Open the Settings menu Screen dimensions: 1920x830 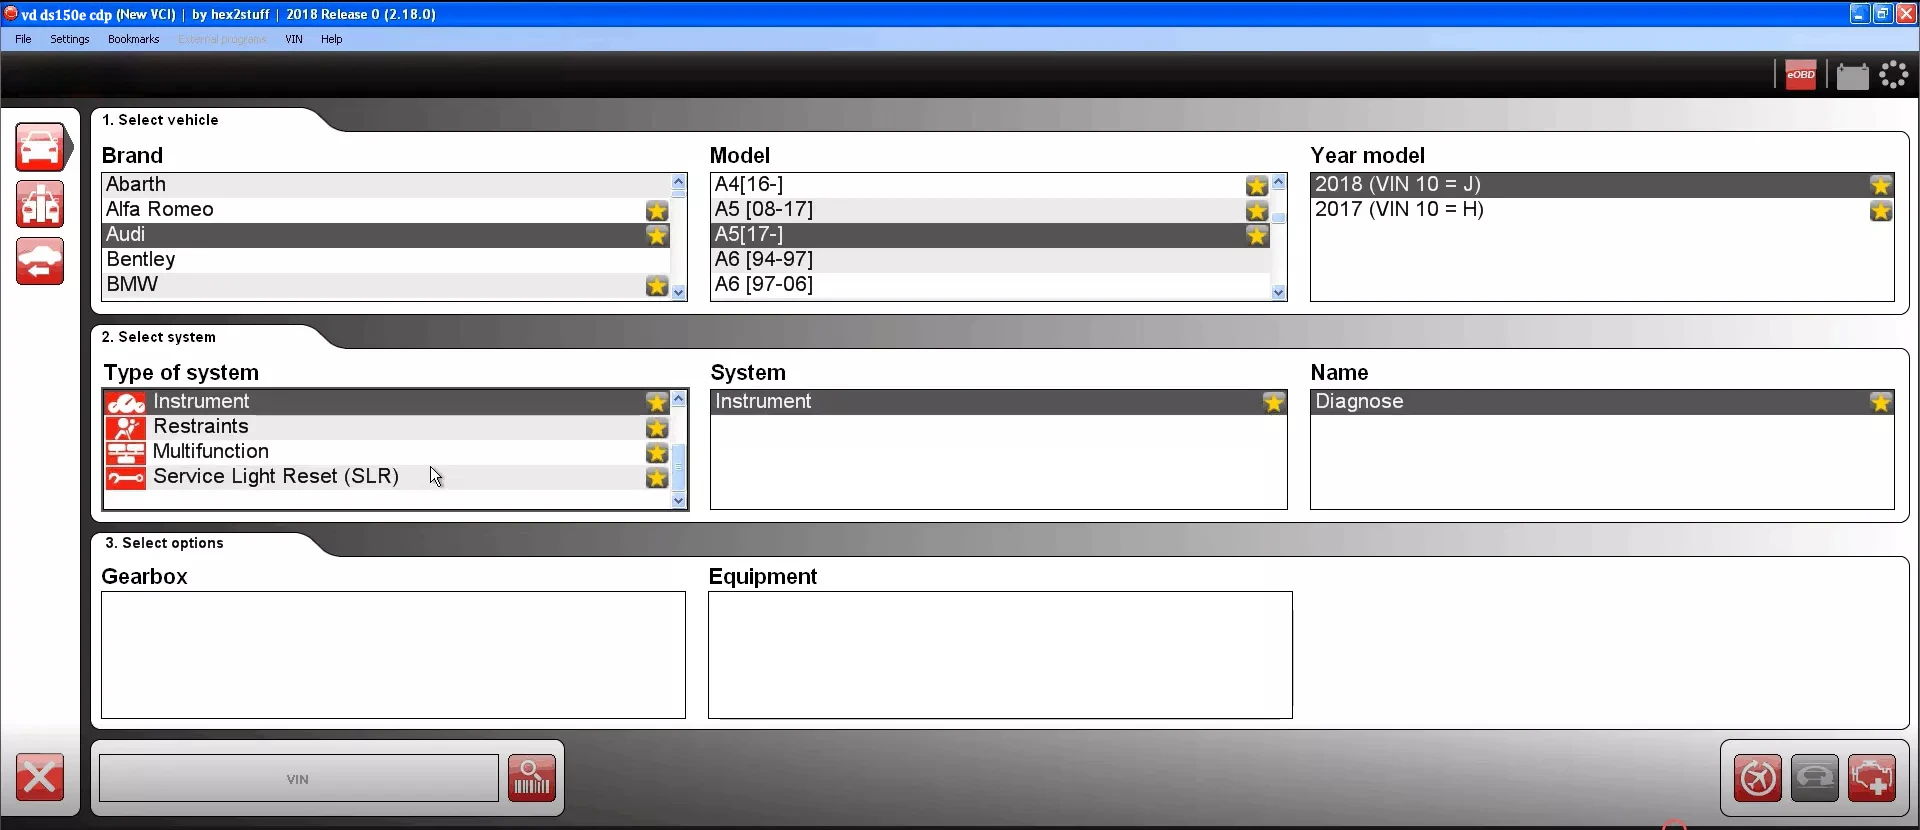tap(70, 39)
